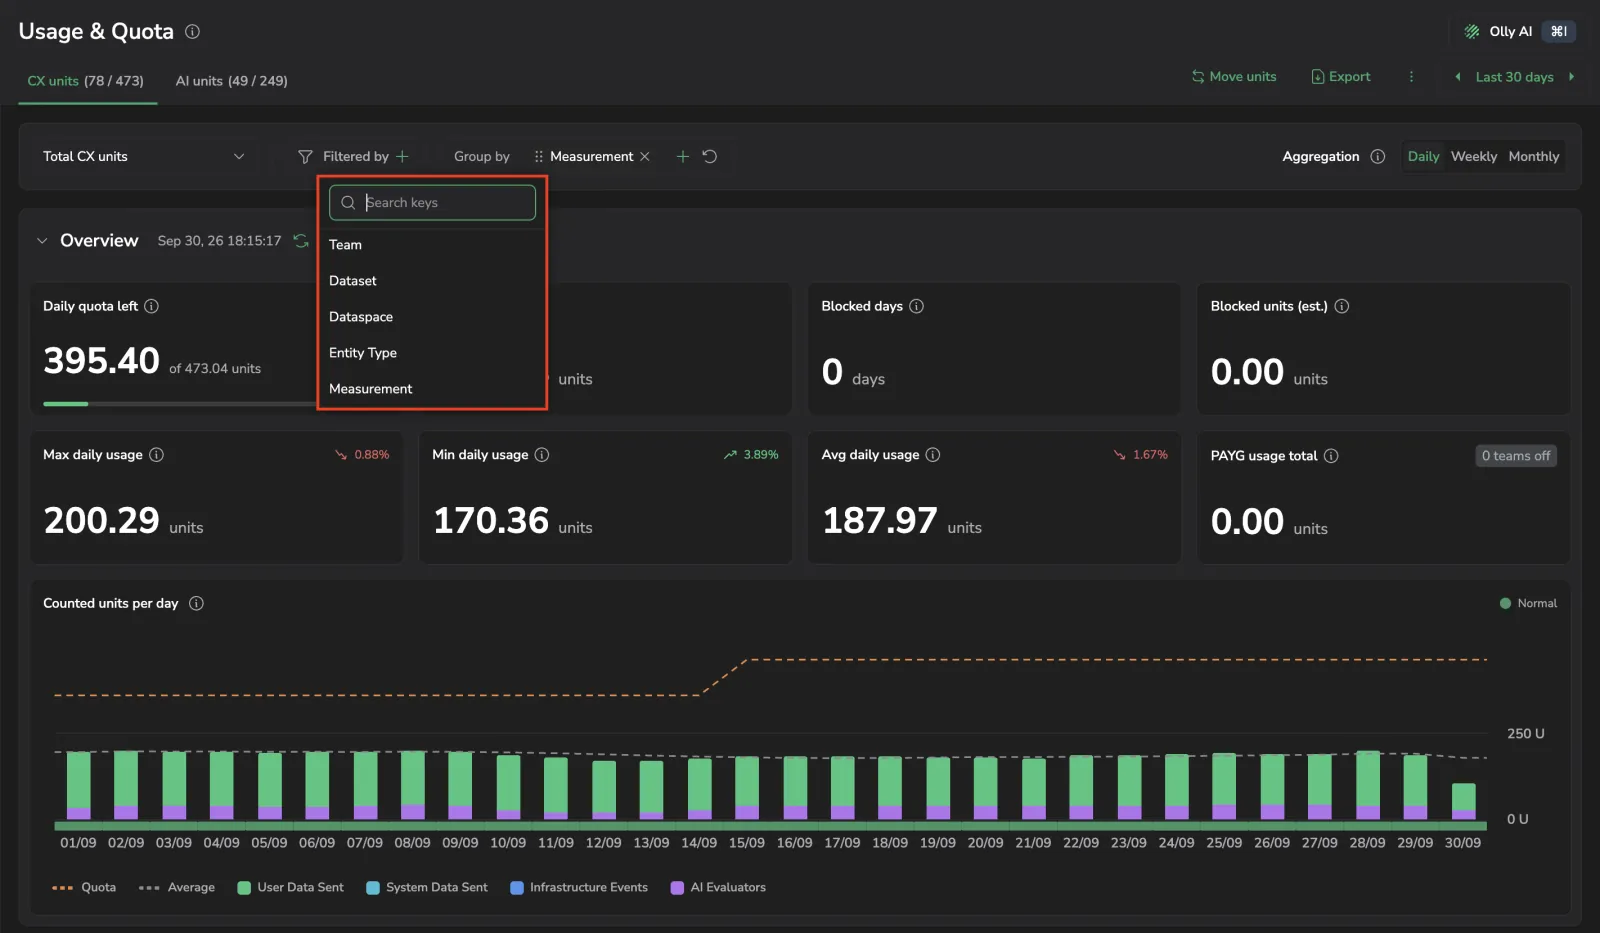
Task: Click the refresh icon next to timestamp
Action: (300, 241)
